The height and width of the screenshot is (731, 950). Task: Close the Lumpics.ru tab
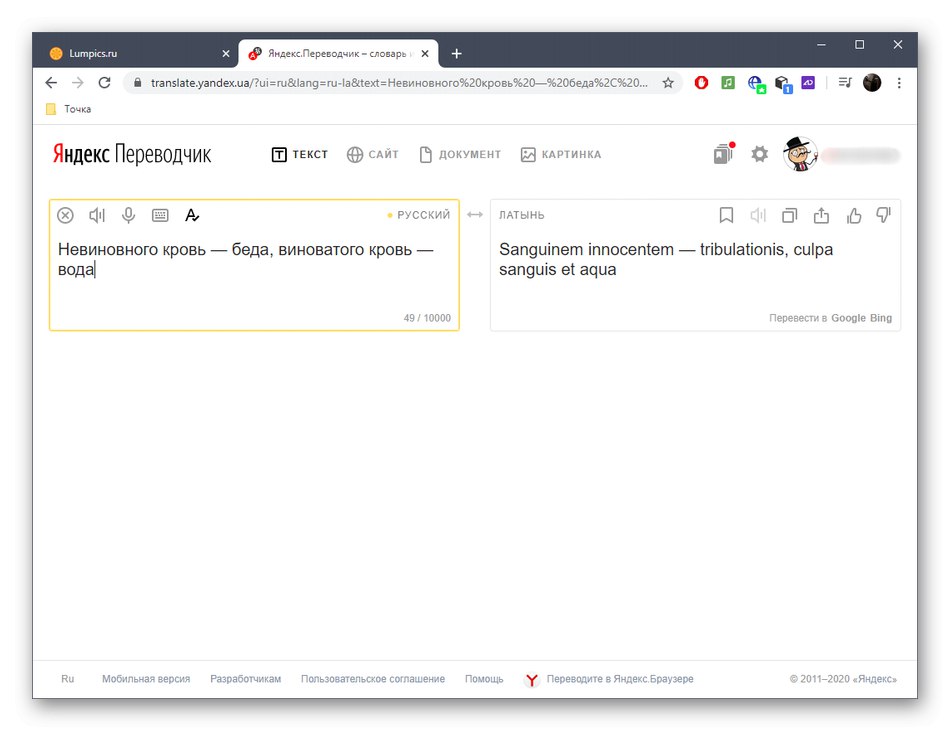pos(225,54)
